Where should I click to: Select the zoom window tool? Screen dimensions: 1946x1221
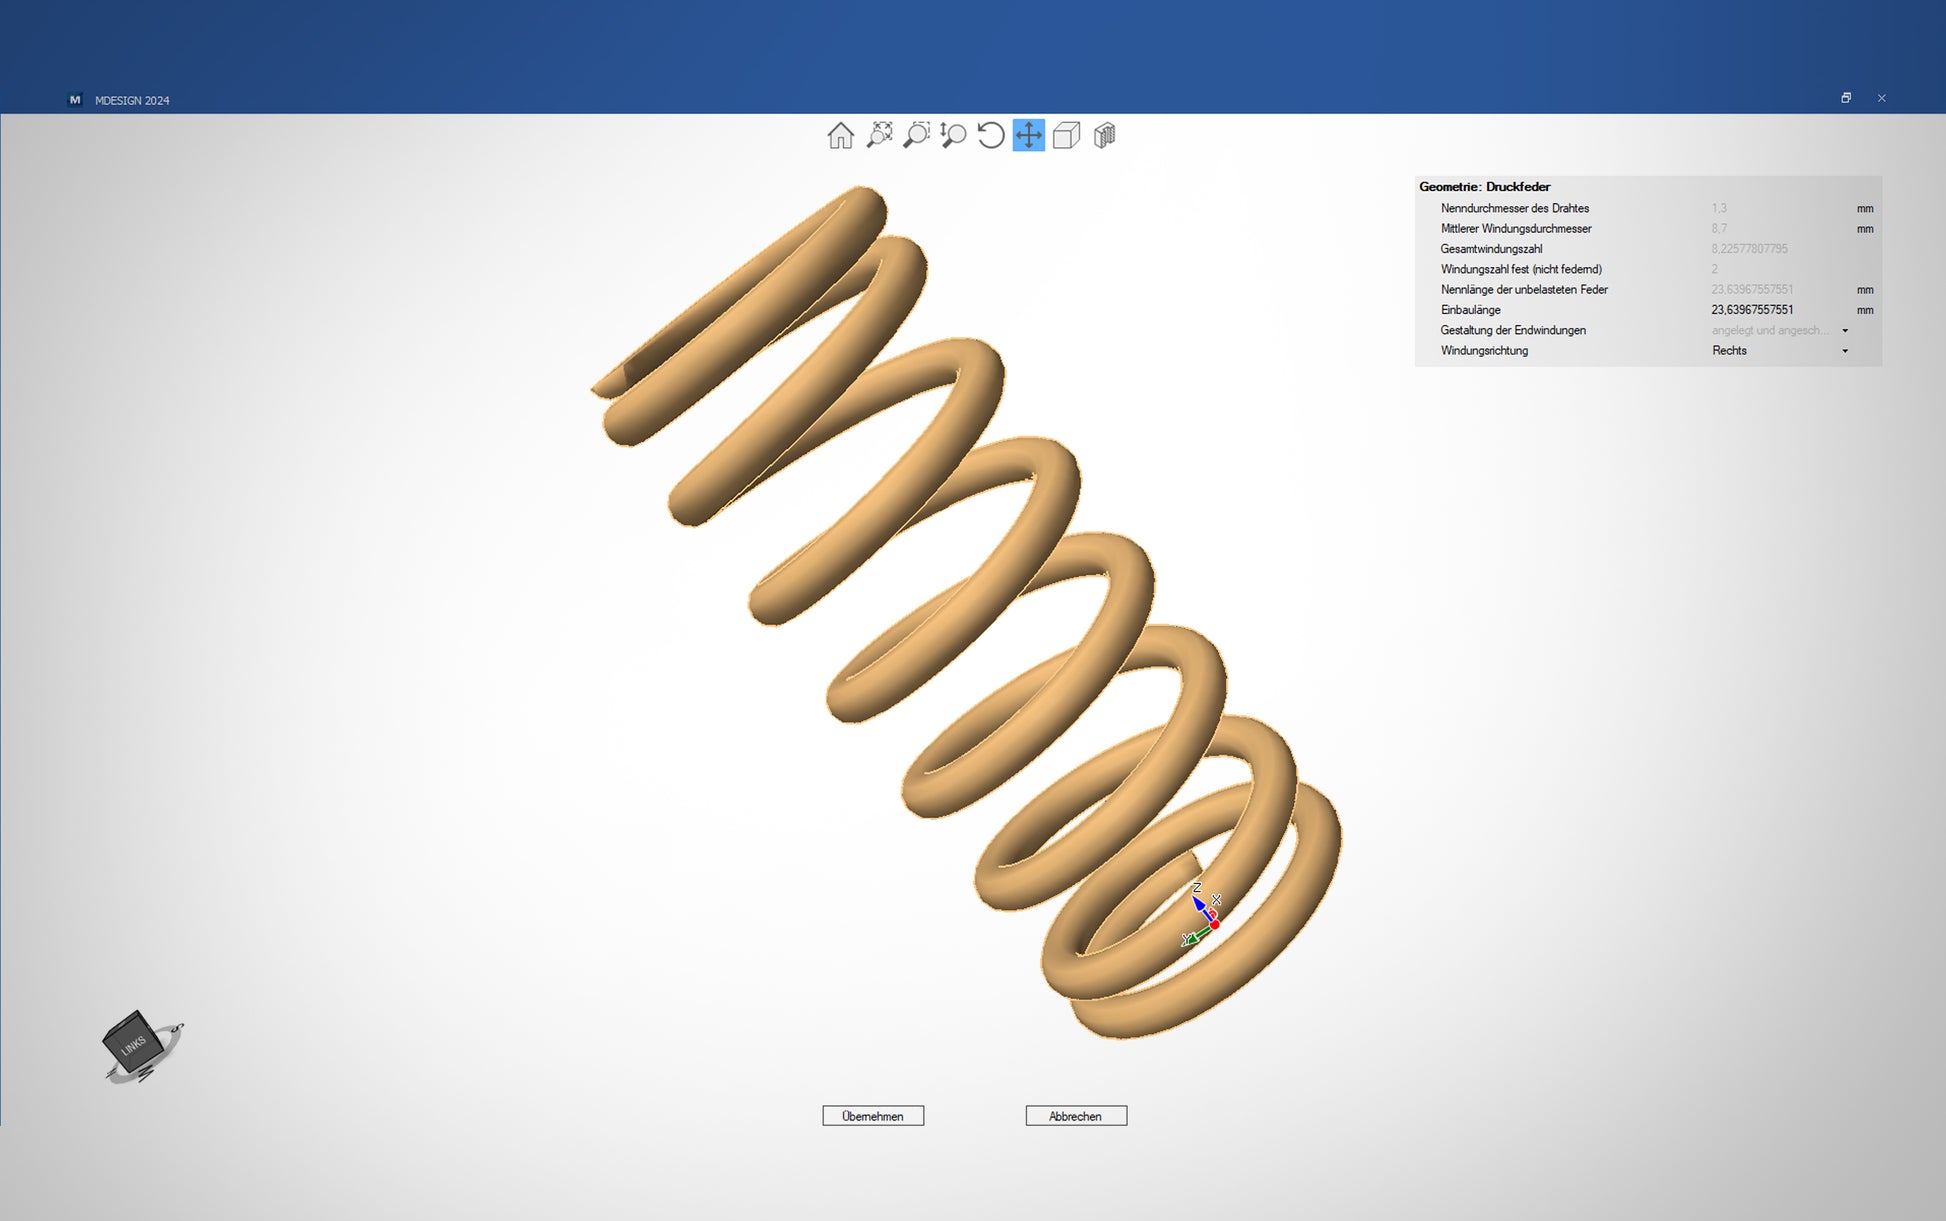click(916, 135)
